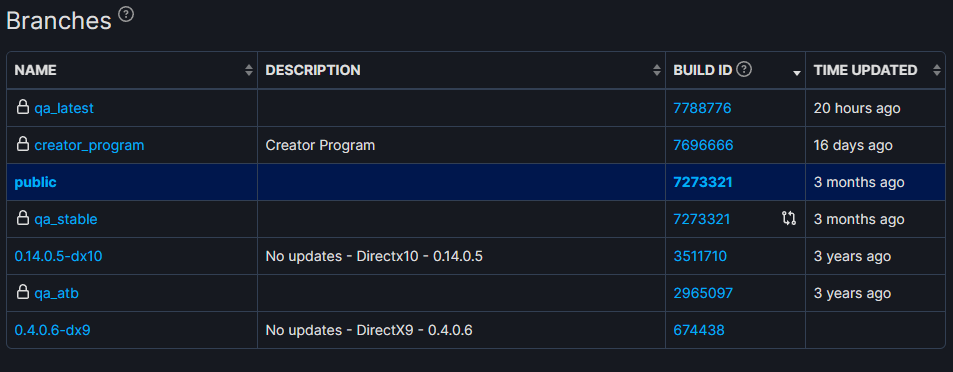Open the public branch link
Viewport: 953px width, 372px height.
tap(35, 182)
